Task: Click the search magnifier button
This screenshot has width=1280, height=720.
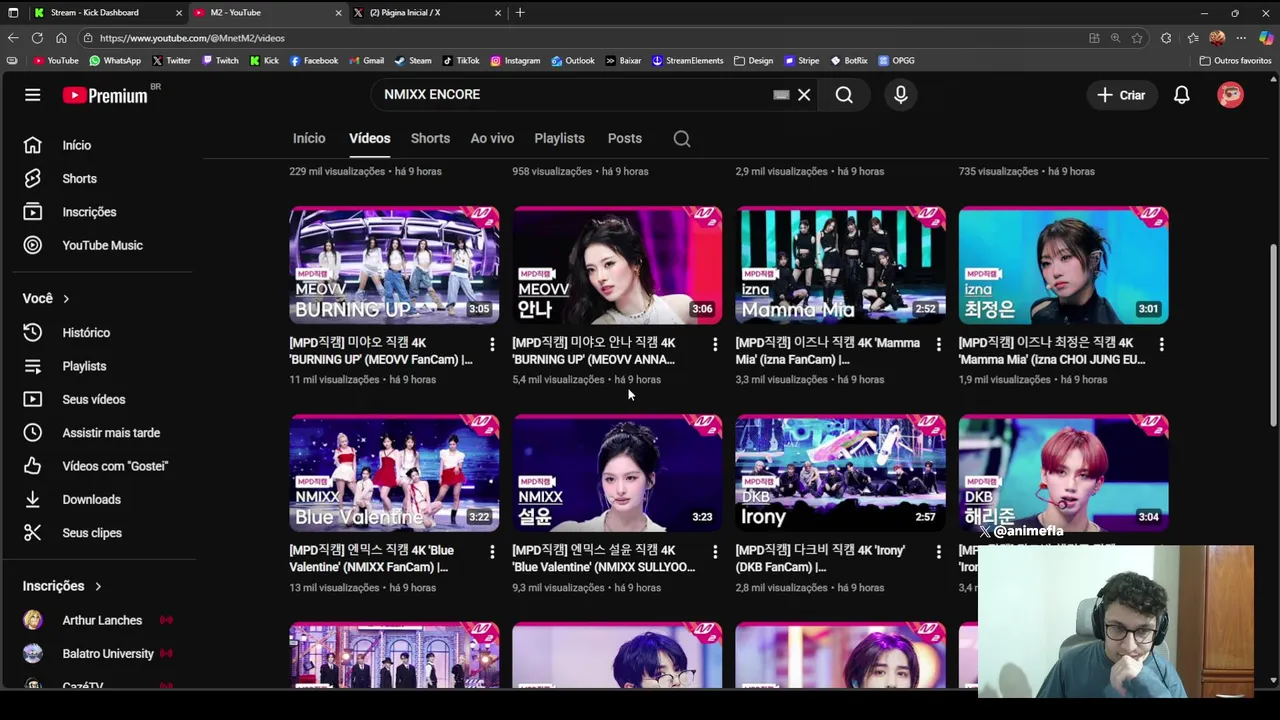Action: (844, 95)
